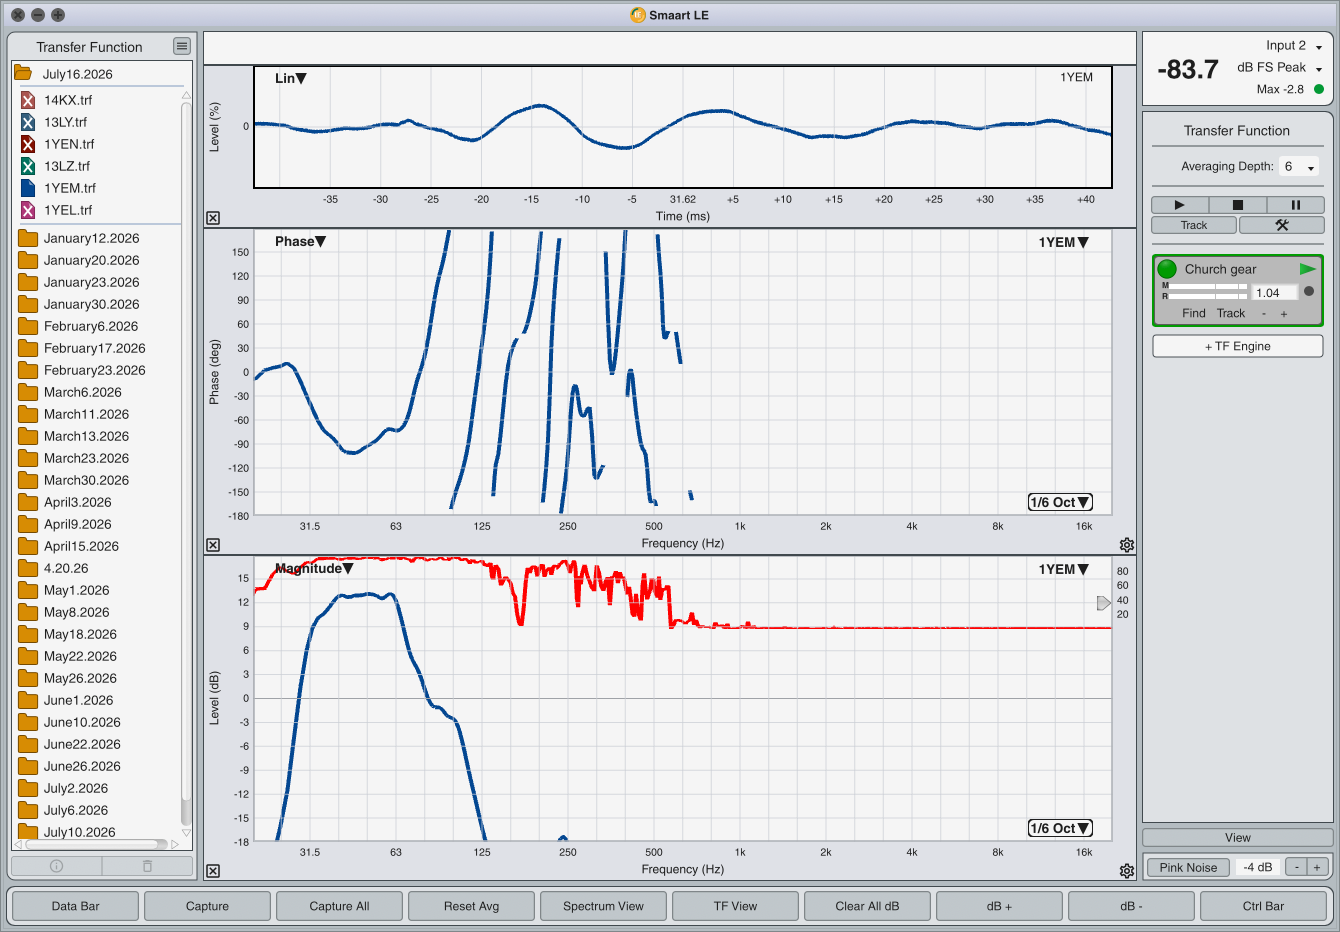Click the trash delete button below file list
Image resolution: width=1340 pixels, height=932 pixels.
[147, 866]
